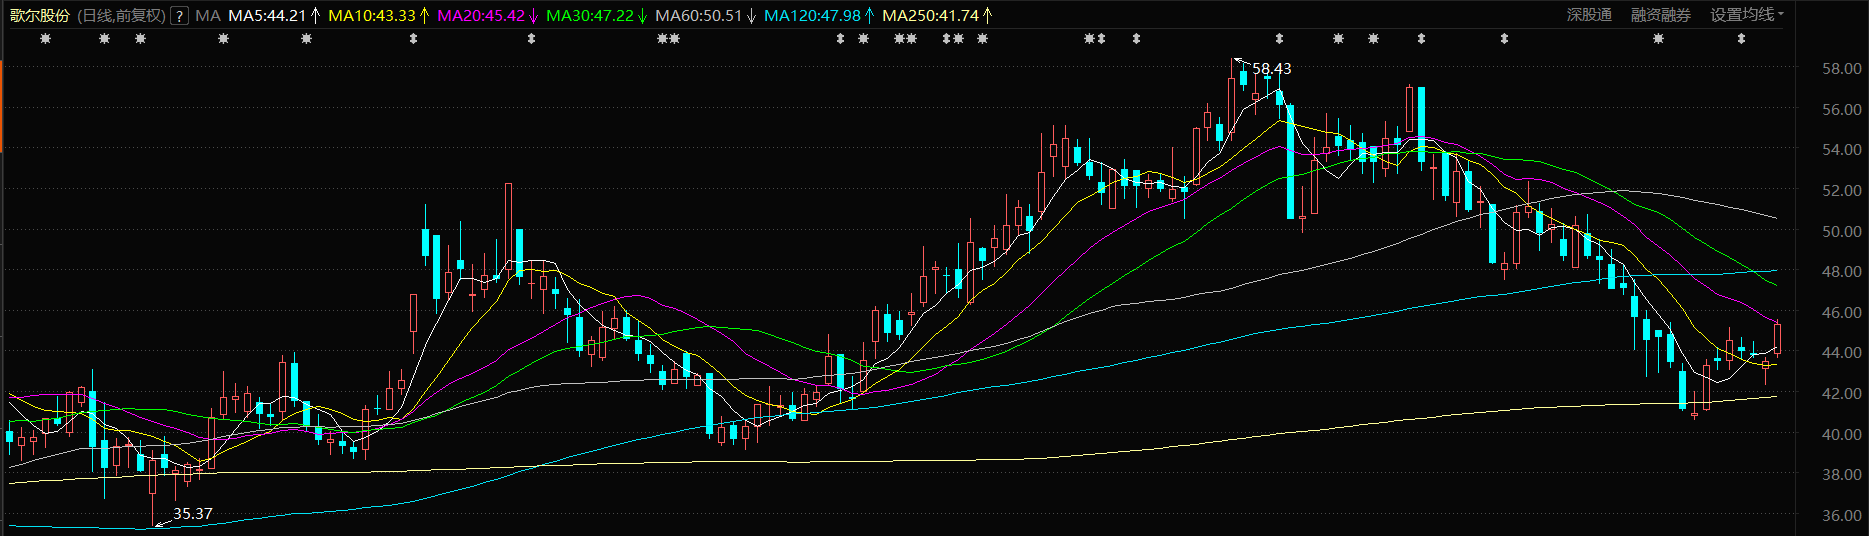The height and width of the screenshot is (536, 1869).
Task: Click the leftmost star event marker
Action: point(45,39)
